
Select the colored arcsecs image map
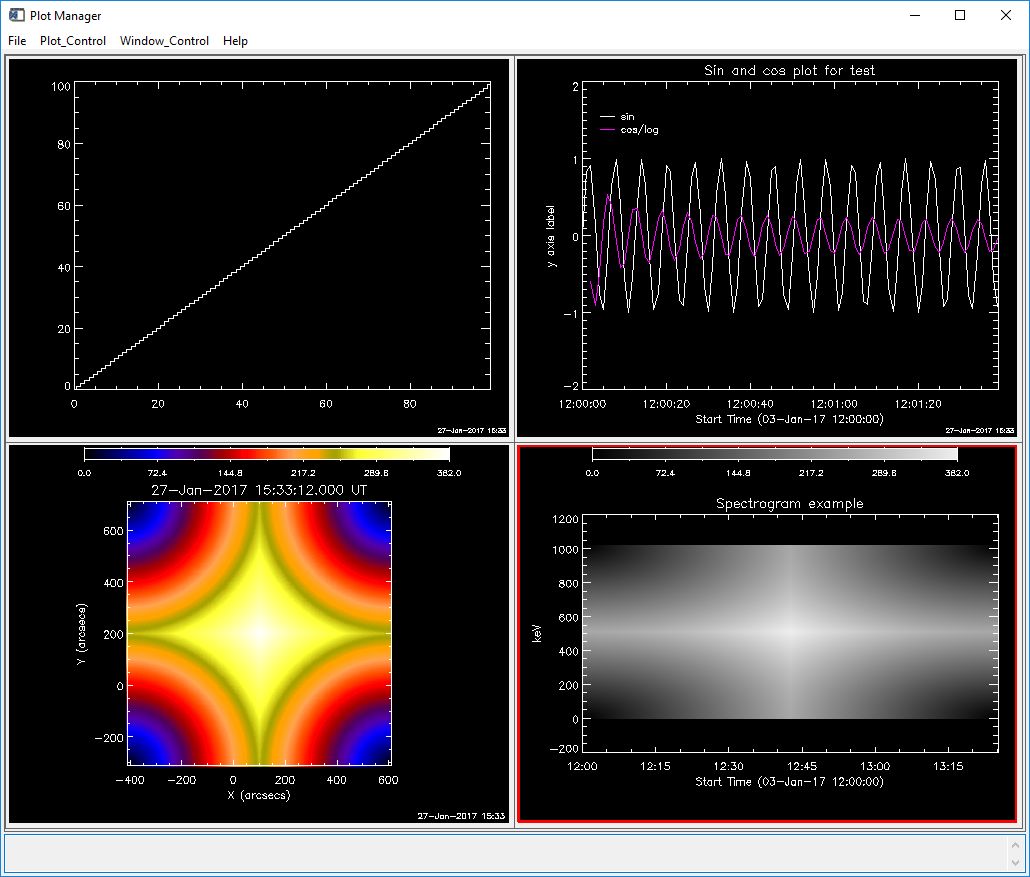point(259,632)
